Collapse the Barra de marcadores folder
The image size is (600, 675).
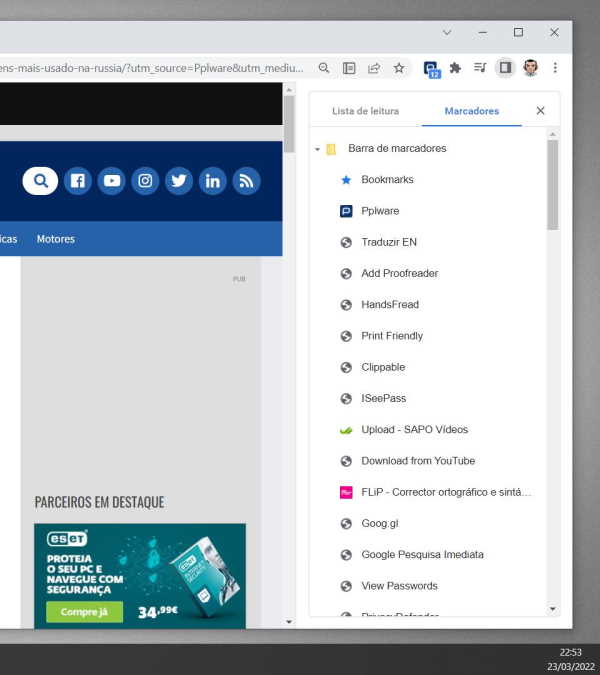pos(317,149)
